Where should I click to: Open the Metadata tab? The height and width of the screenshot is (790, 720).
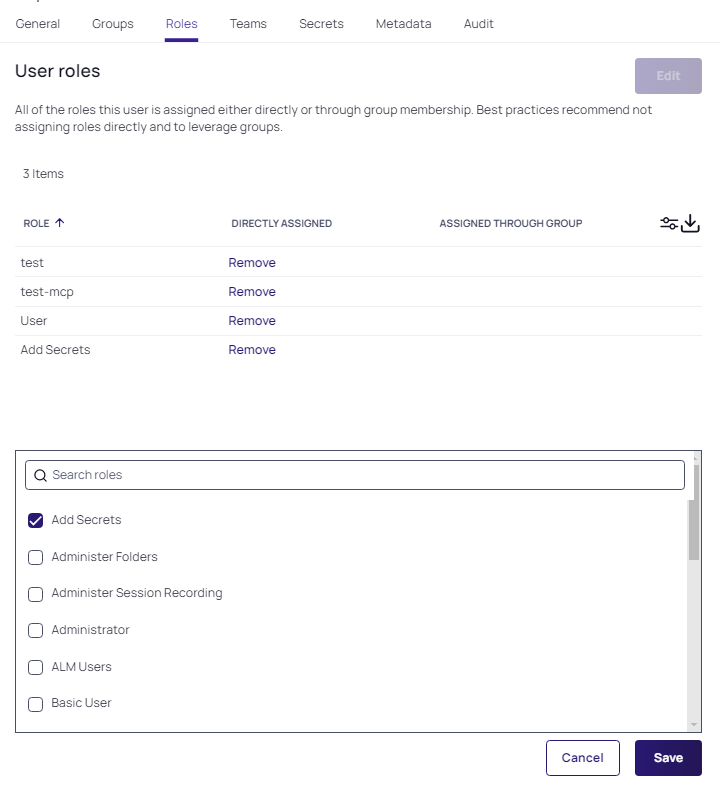[x=404, y=24]
